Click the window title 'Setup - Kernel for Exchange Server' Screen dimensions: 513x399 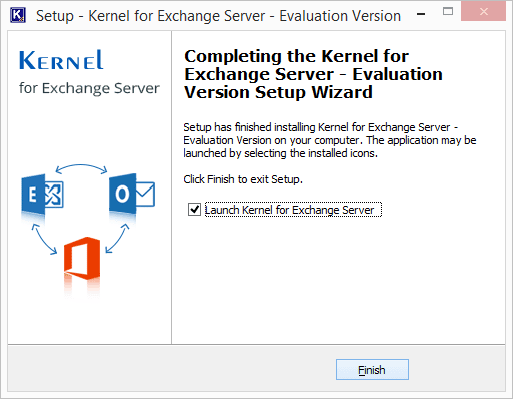[218, 16]
